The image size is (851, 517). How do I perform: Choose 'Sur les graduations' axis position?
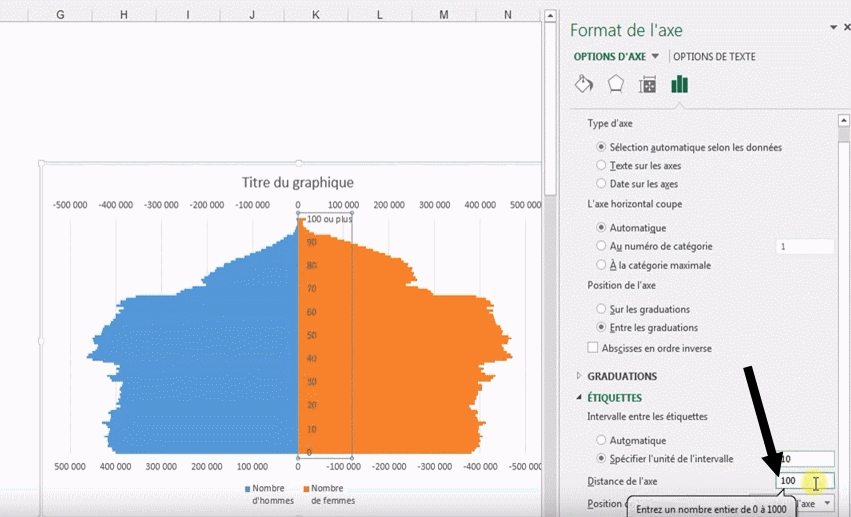tap(601, 309)
